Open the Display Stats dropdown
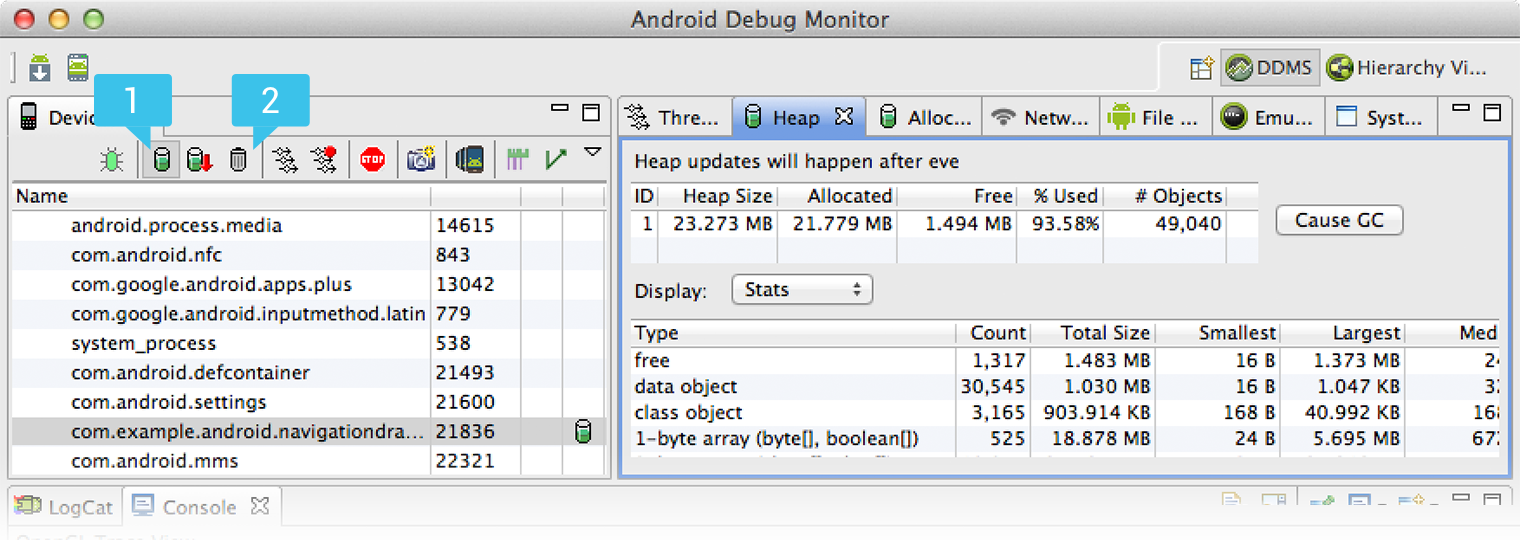This screenshot has width=1520, height=540. (x=802, y=290)
